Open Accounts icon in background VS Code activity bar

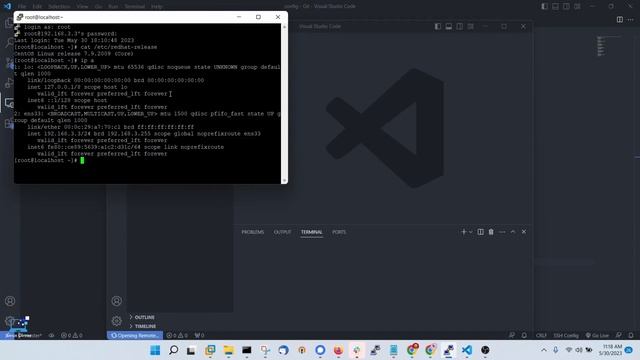10,301
